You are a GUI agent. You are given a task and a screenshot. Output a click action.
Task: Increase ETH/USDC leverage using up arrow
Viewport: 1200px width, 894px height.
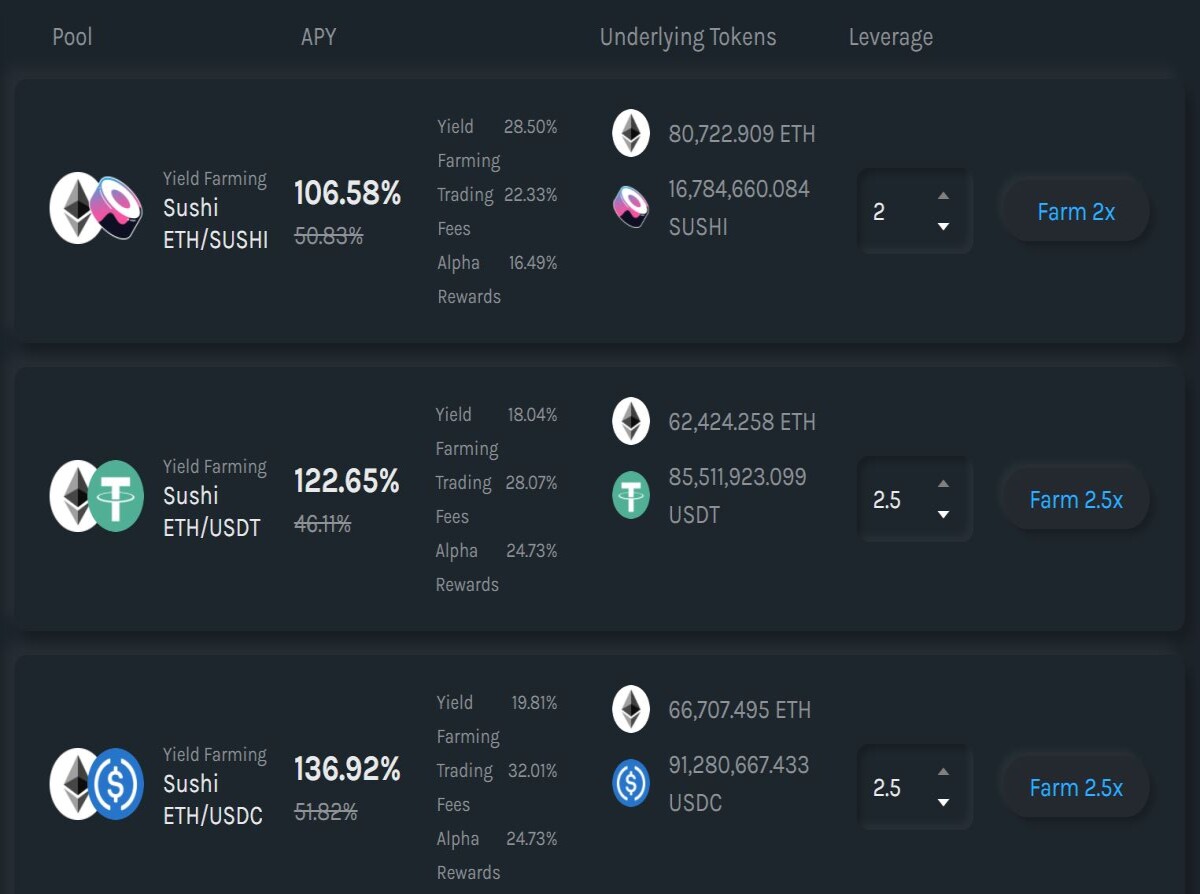(943, 772)
